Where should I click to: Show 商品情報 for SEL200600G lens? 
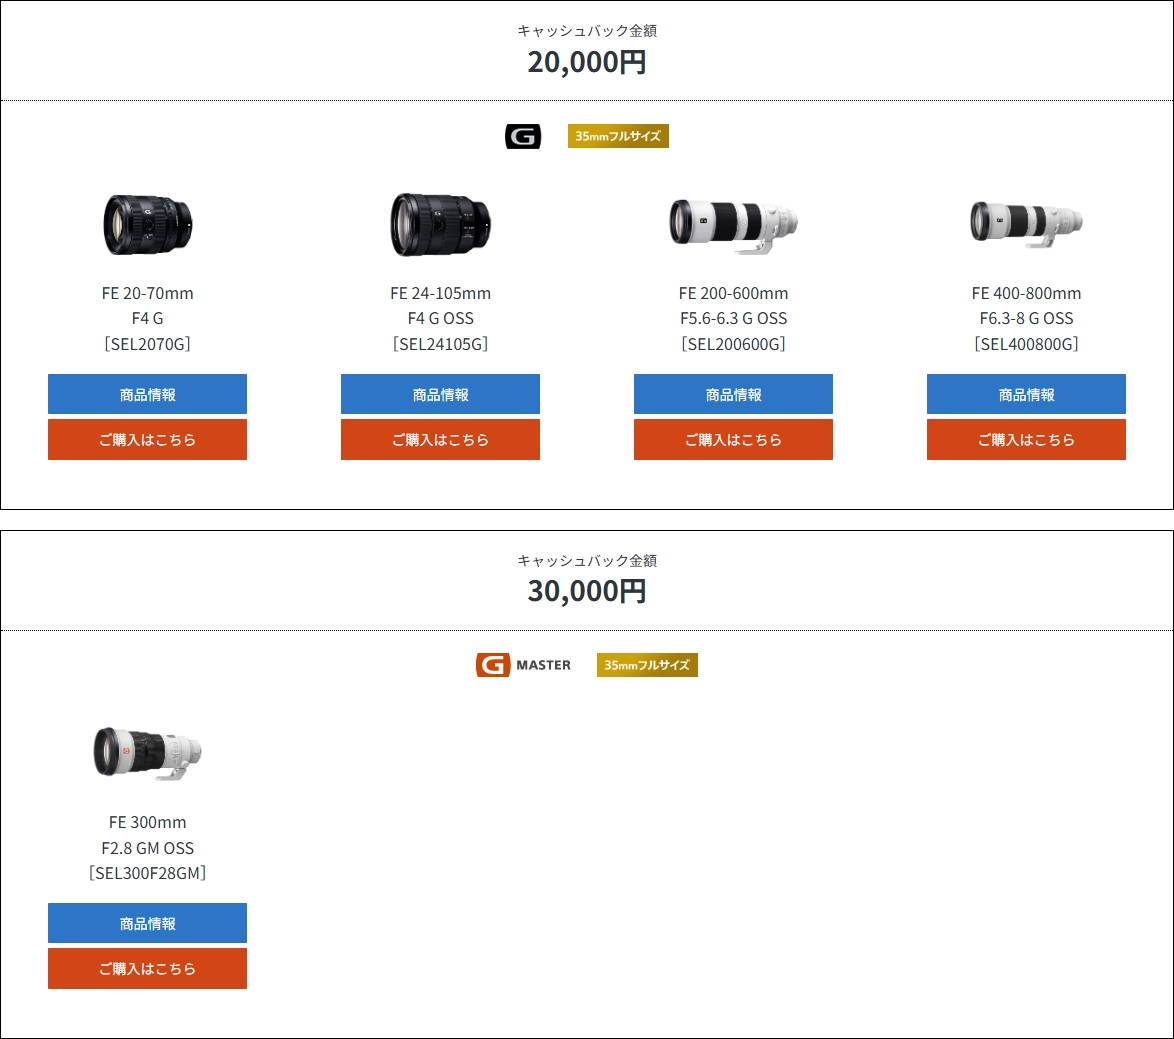pos(733,395)
